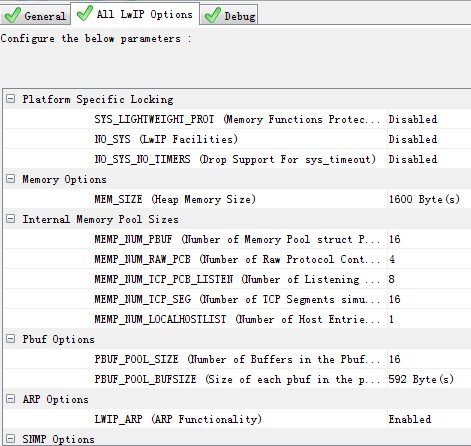Select the Pbuf Options heading
471x446 pixels.
(58, 339)
